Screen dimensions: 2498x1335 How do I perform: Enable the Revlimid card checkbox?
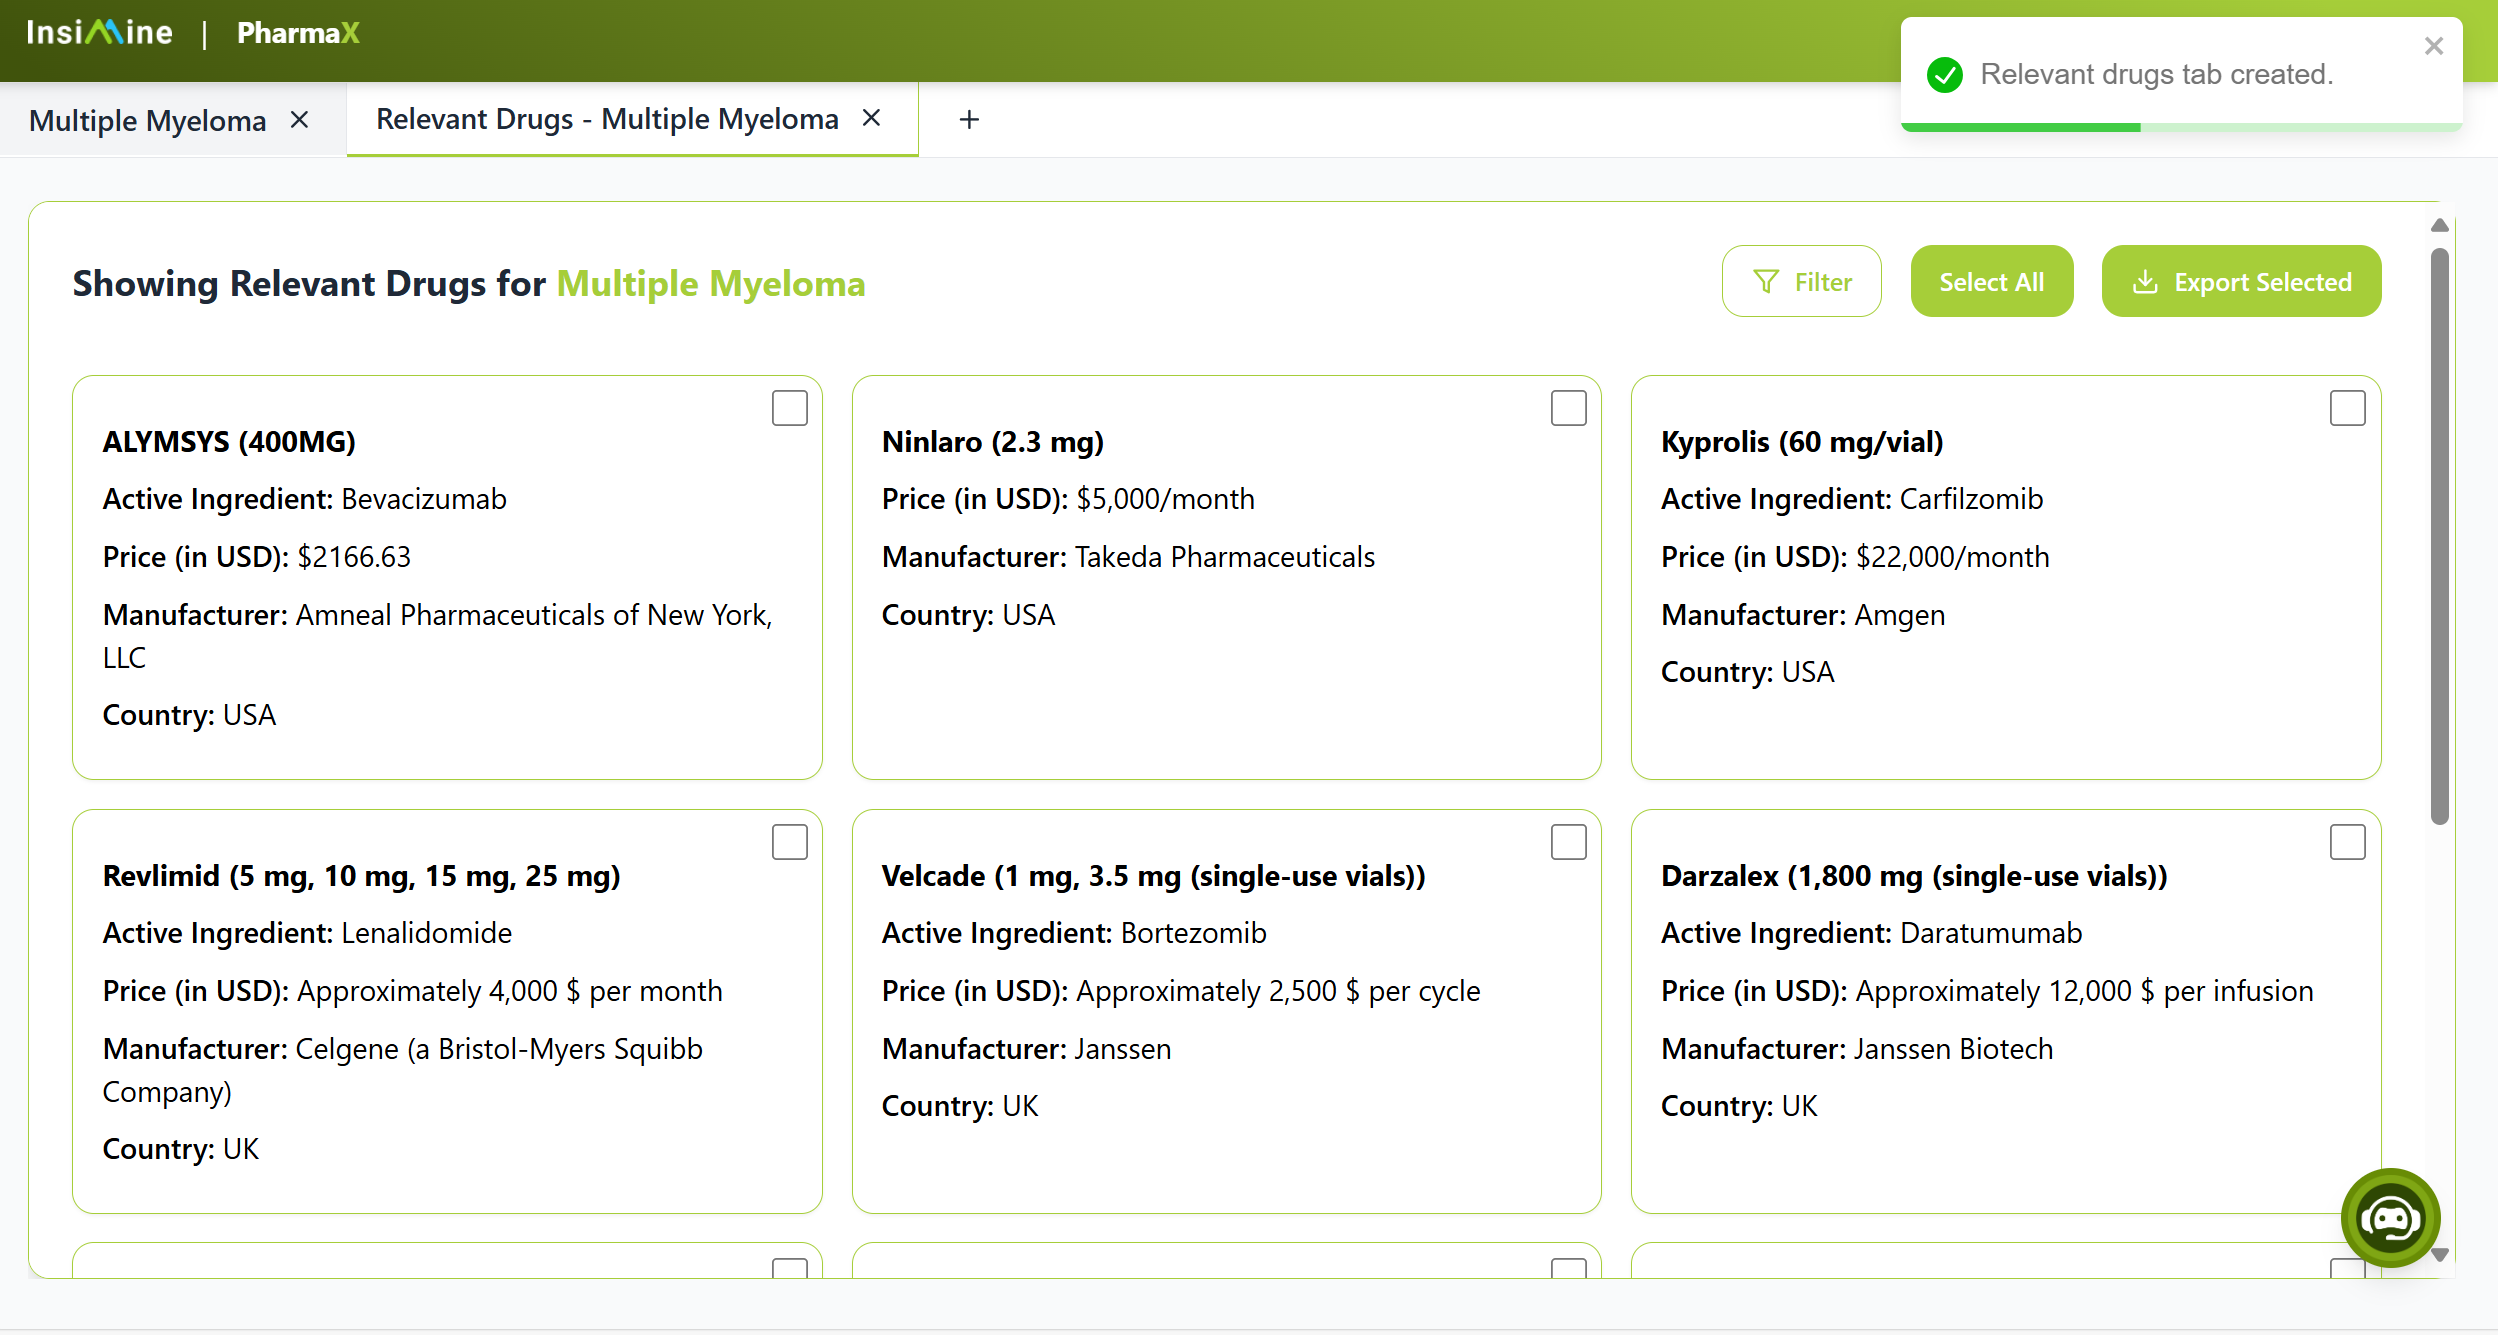(x=789, y=842)
